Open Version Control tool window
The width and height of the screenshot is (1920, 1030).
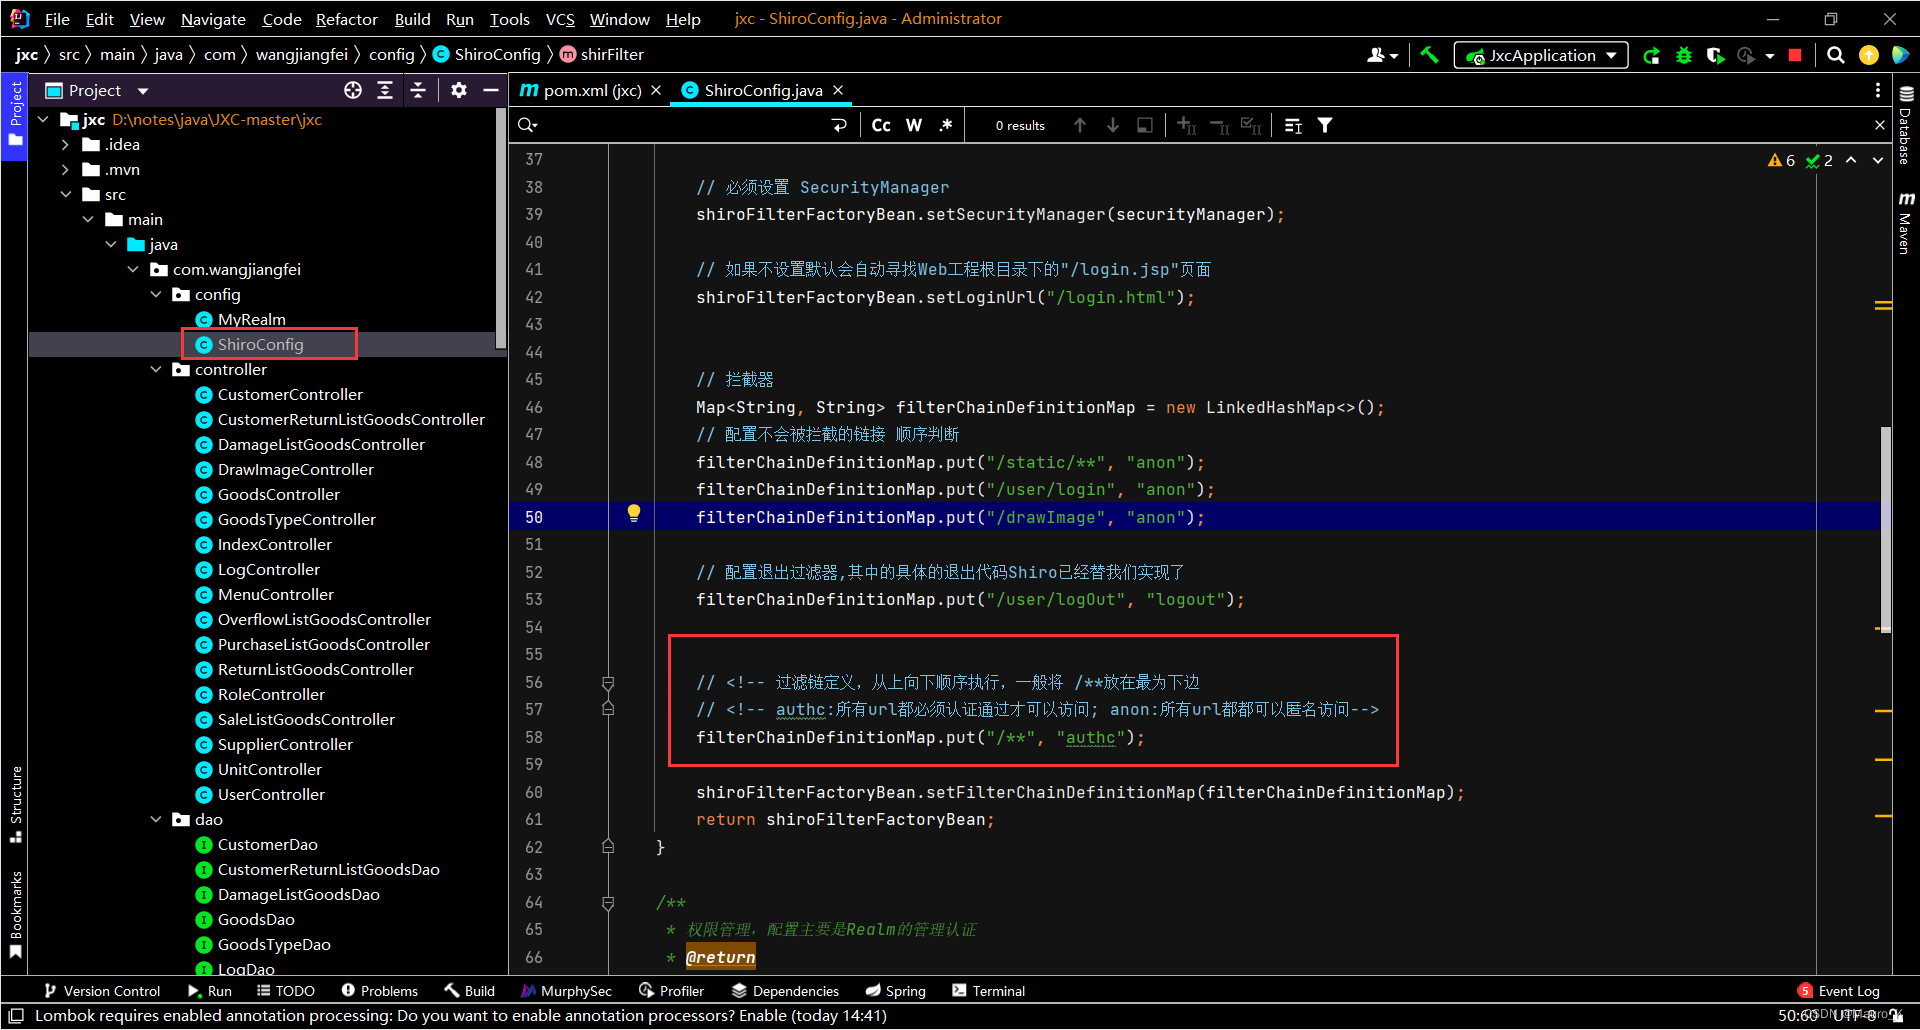pos(102,991)
